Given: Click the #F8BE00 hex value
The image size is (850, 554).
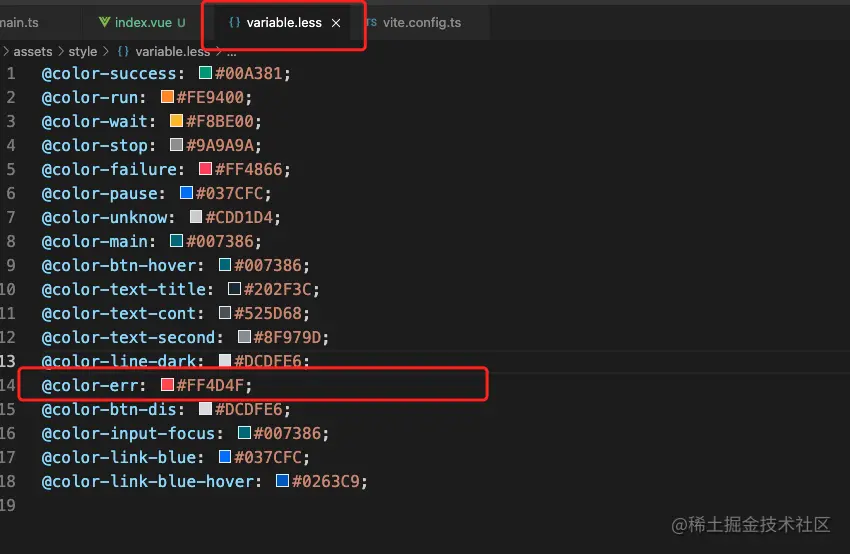Looking at the screenshot, I should (x=220, y=121).
